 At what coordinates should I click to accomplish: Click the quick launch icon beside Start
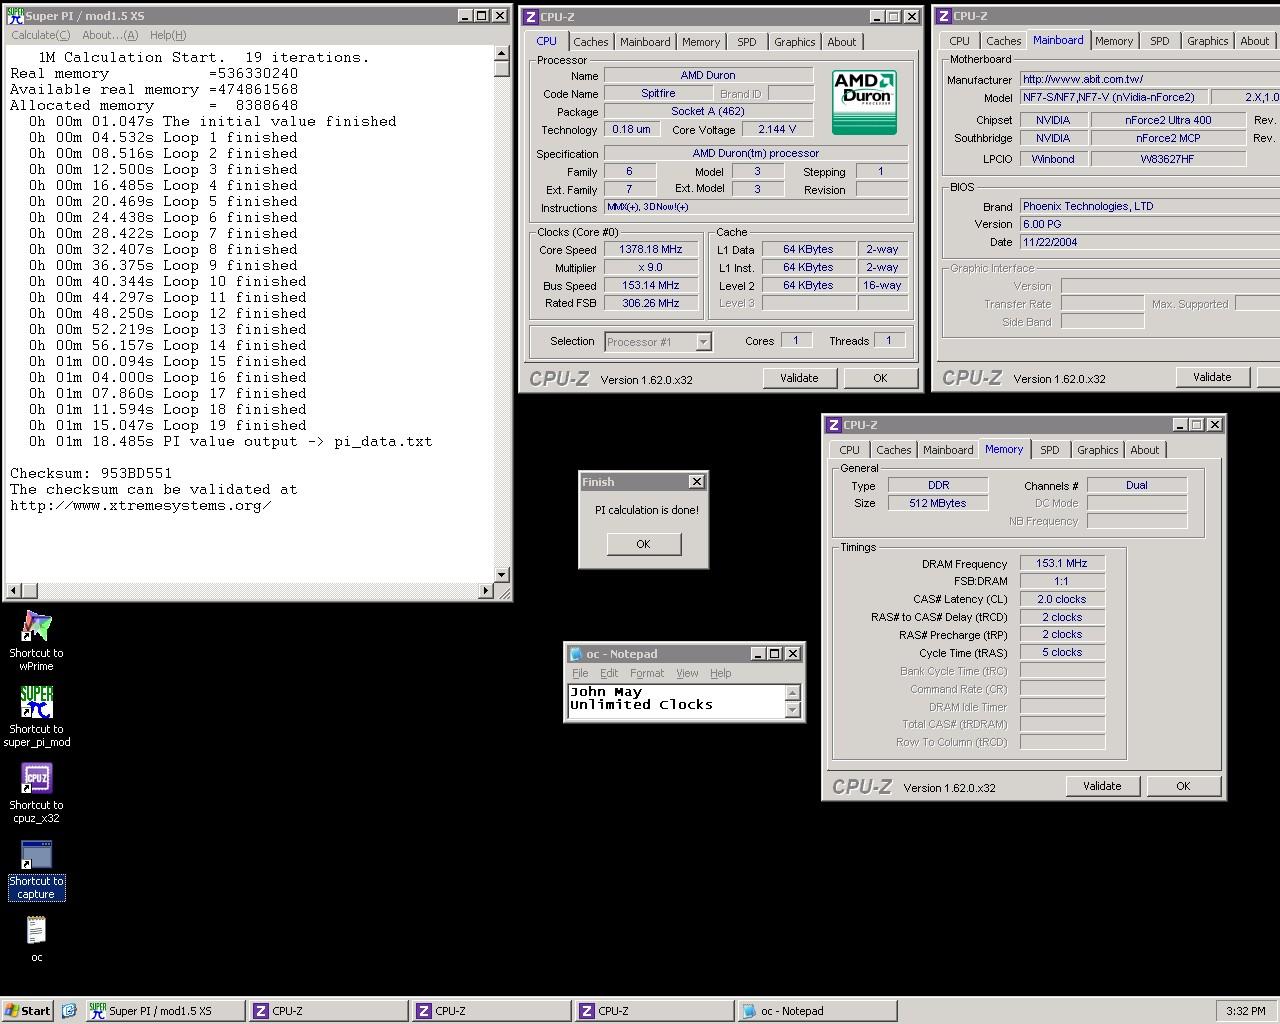[x=69, y=1011]
